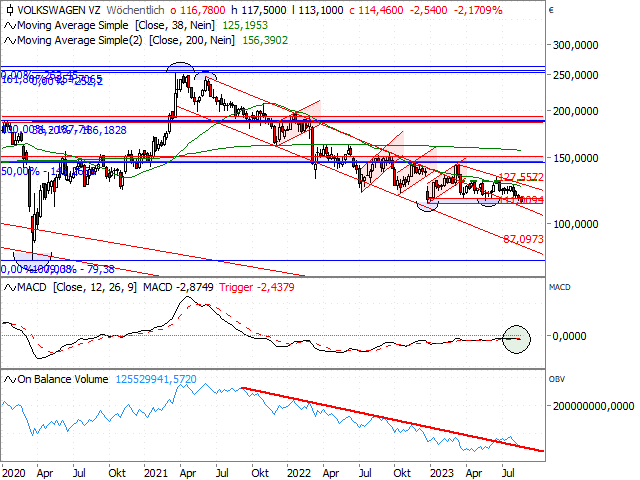Screen dimensions: 640x480
Task: Click the MACD indicator line icon
Action: point(10,288)
